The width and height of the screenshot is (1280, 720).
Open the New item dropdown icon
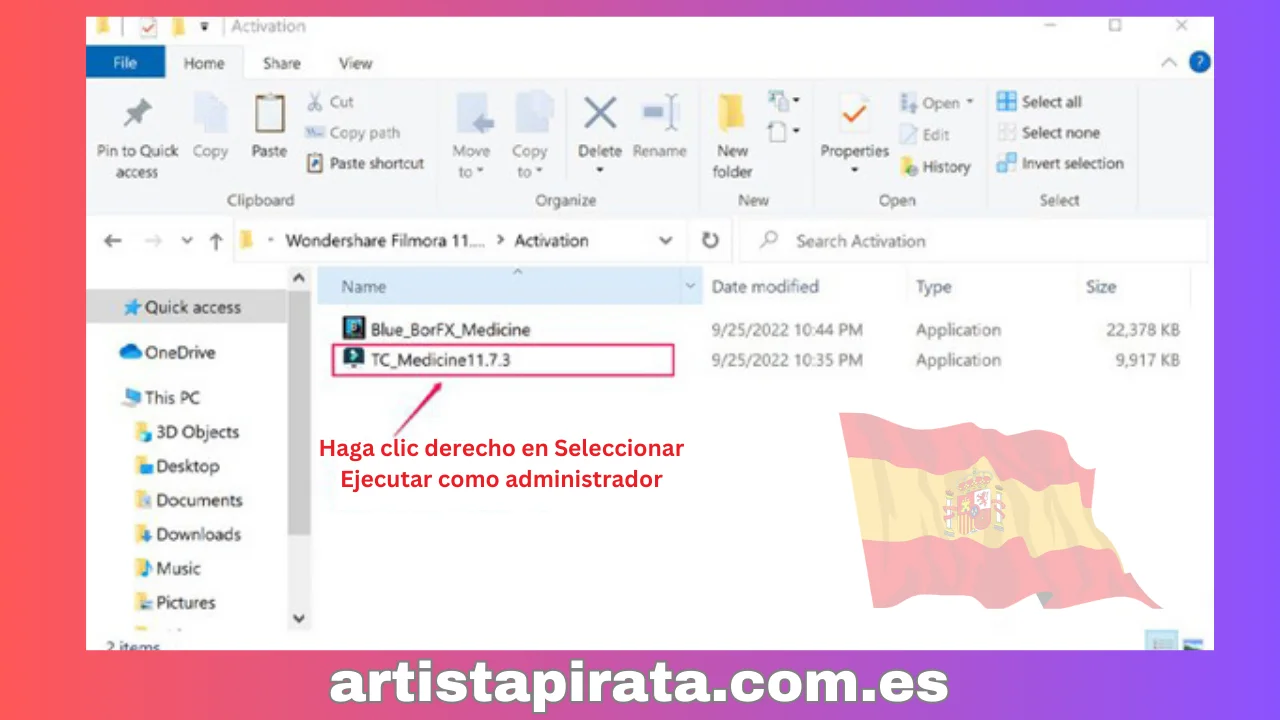[x=784, y=100]
